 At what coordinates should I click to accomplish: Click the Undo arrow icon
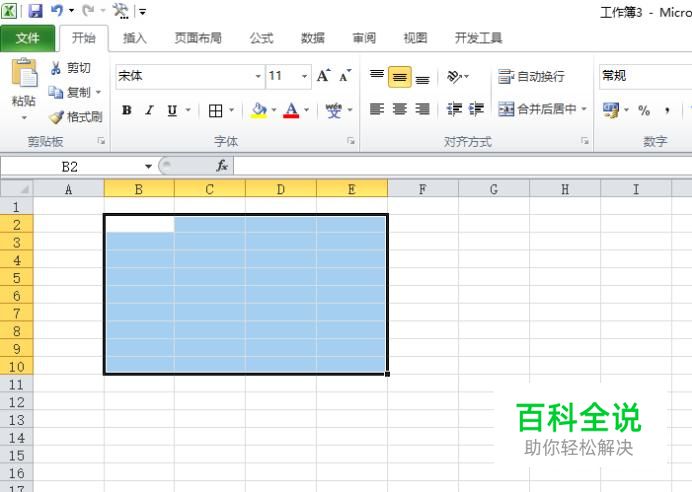(56, 10)
